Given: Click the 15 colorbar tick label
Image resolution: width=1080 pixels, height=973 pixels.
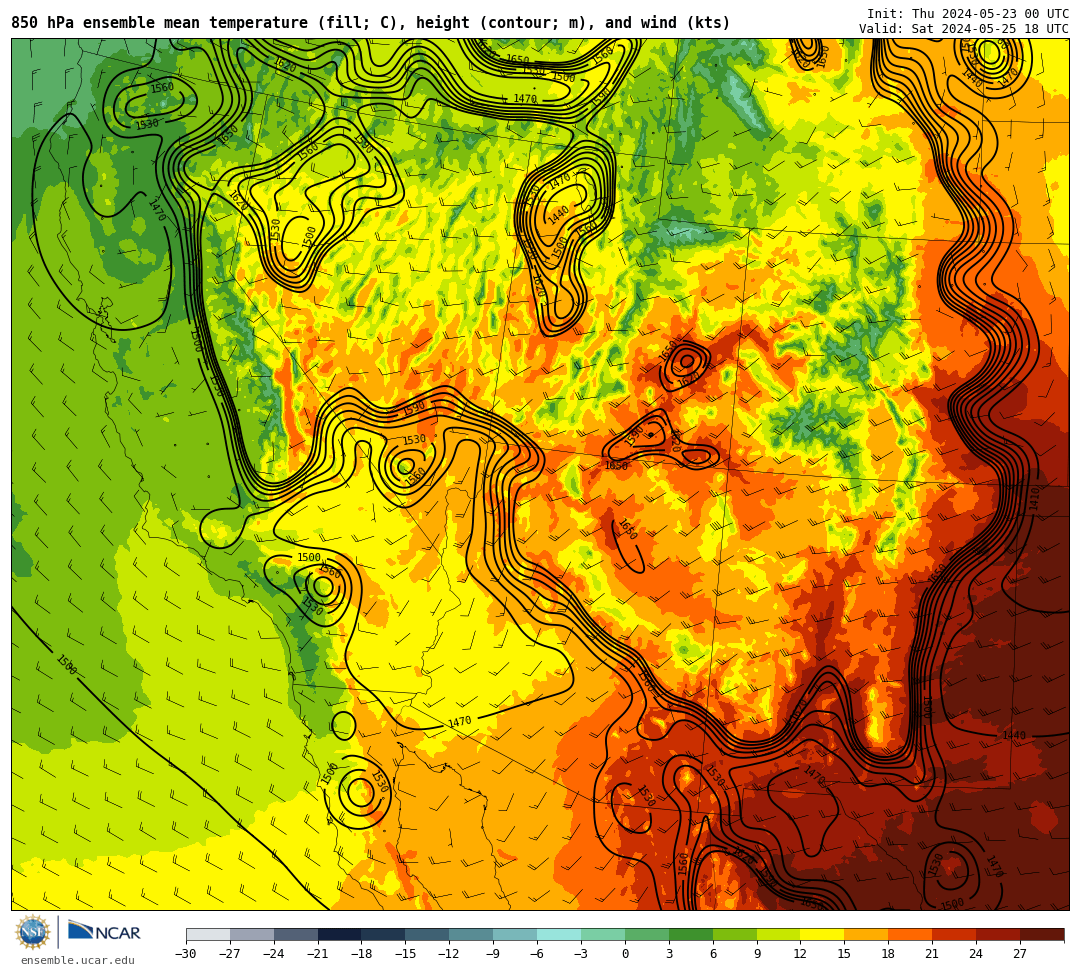Looking at the screenshot, I should (x=844, y=954).
